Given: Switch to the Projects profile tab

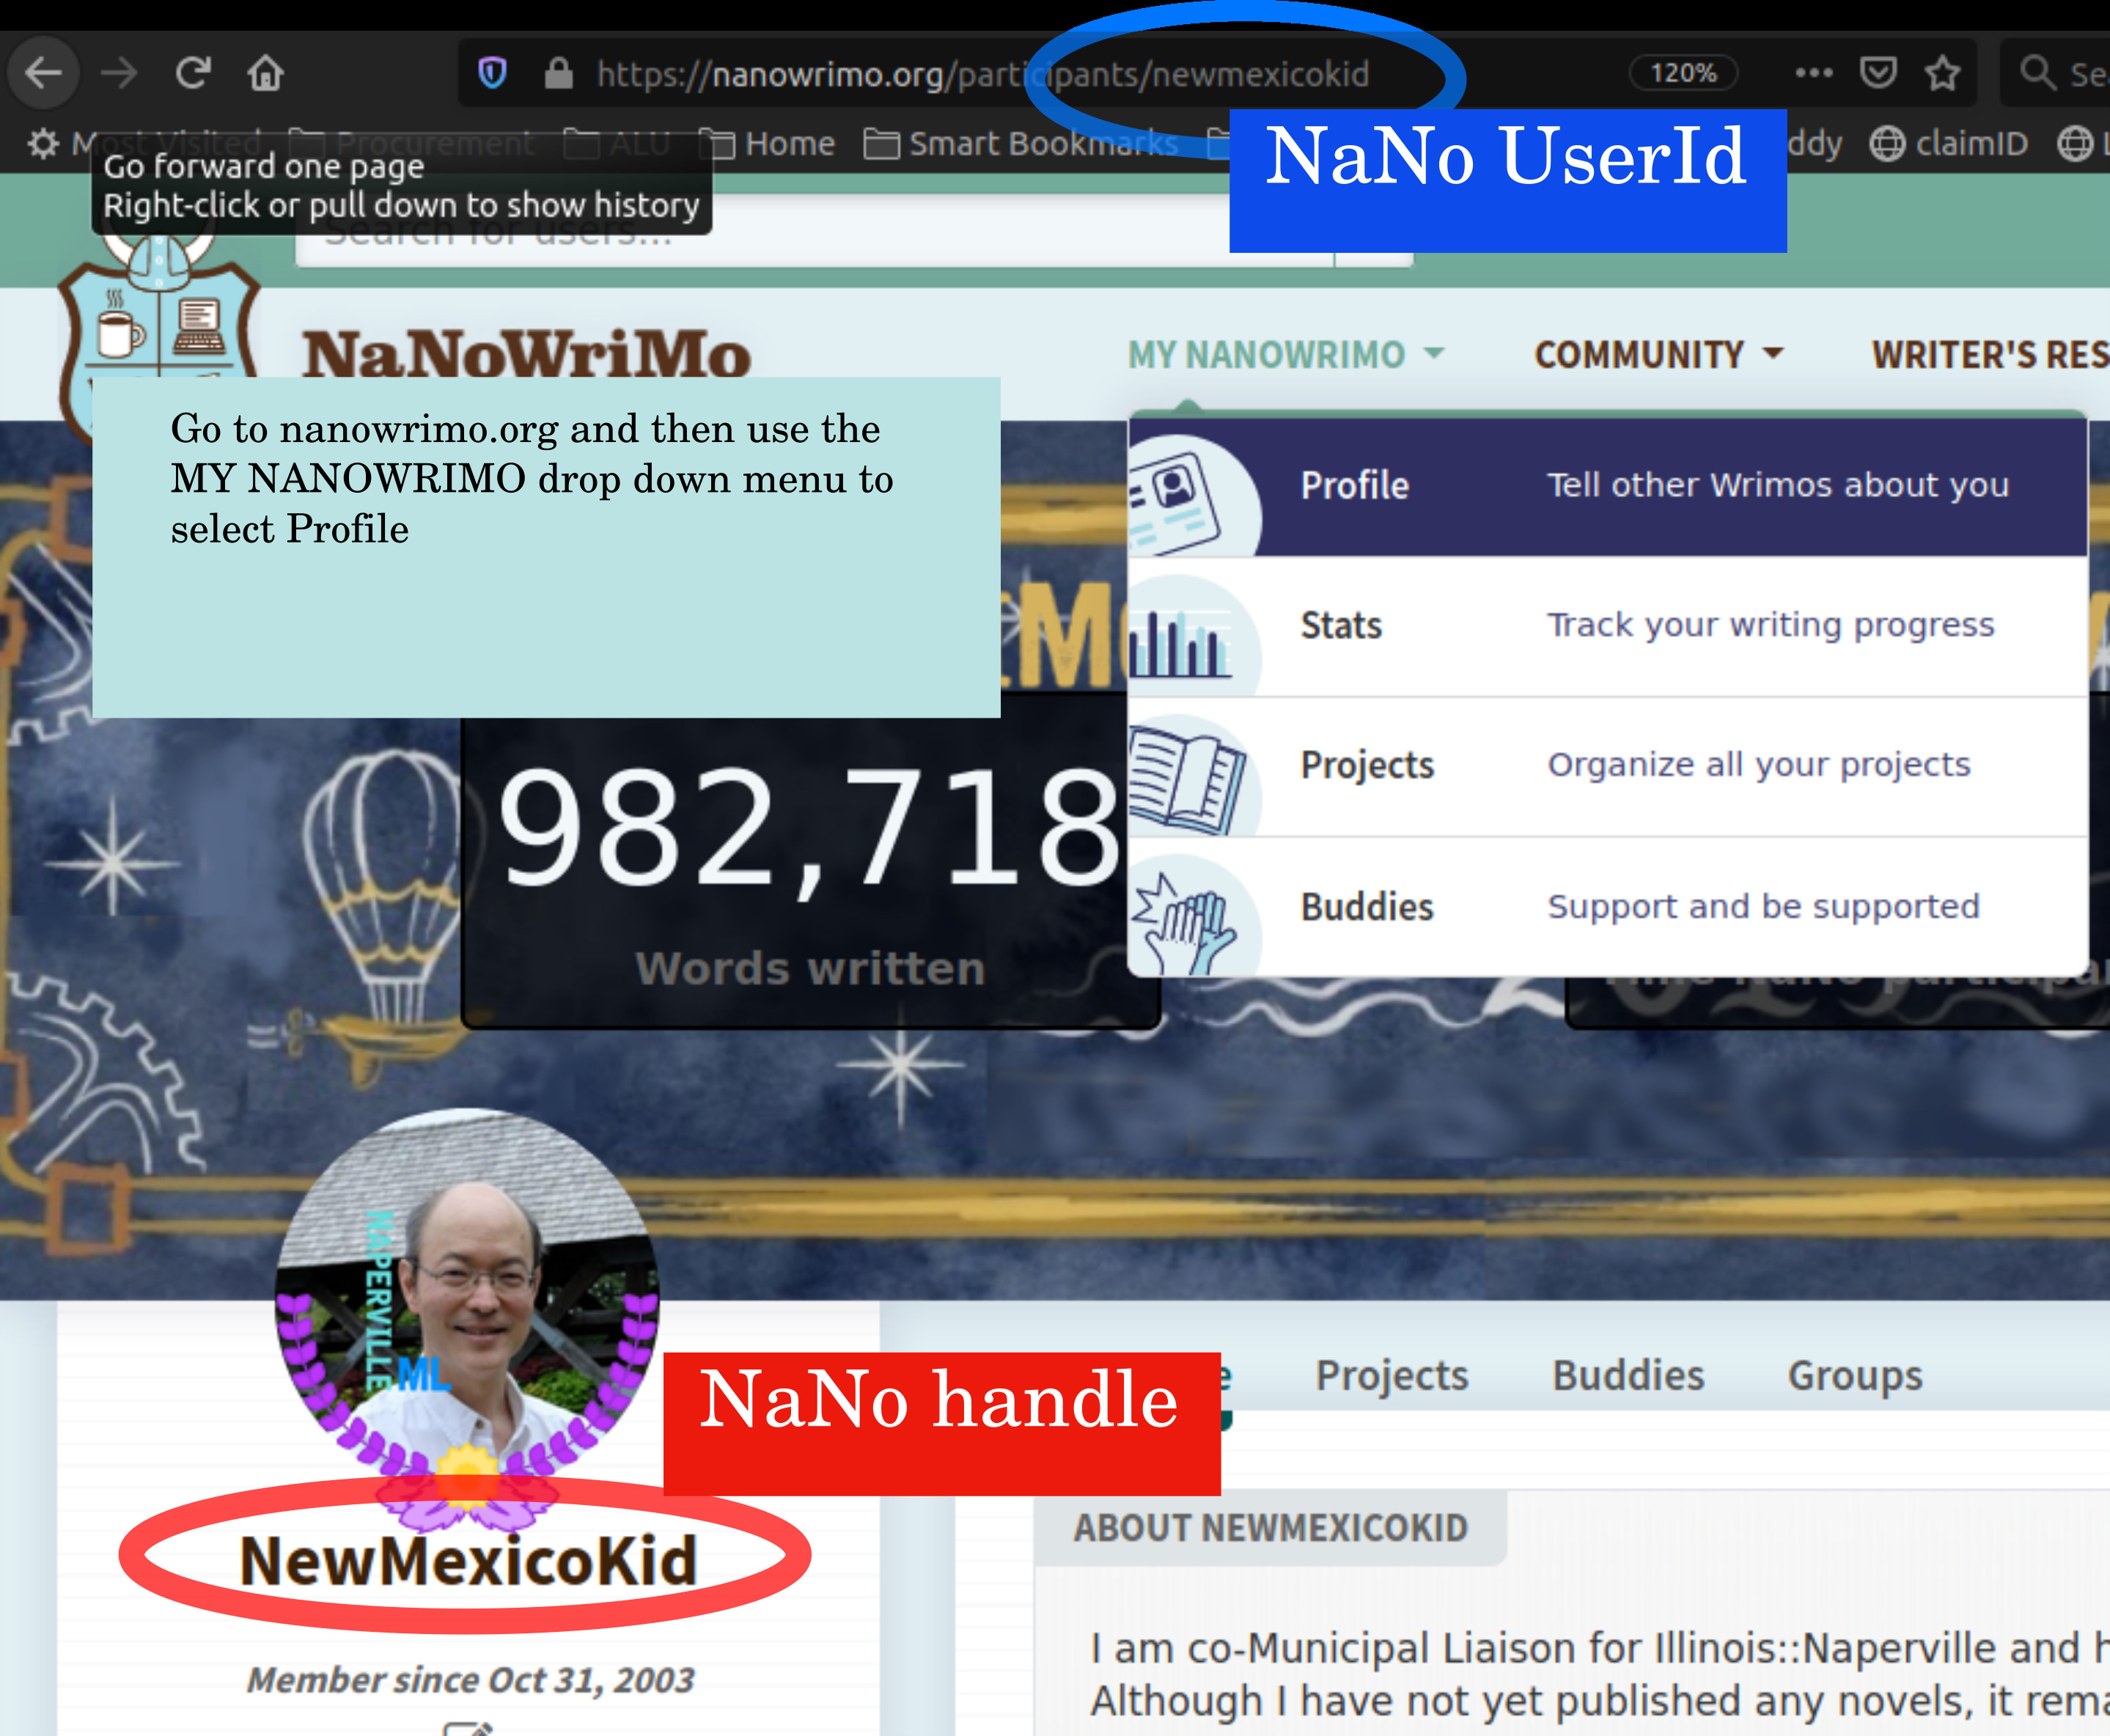Looking at the screenshot, I should point(1392,1376).
